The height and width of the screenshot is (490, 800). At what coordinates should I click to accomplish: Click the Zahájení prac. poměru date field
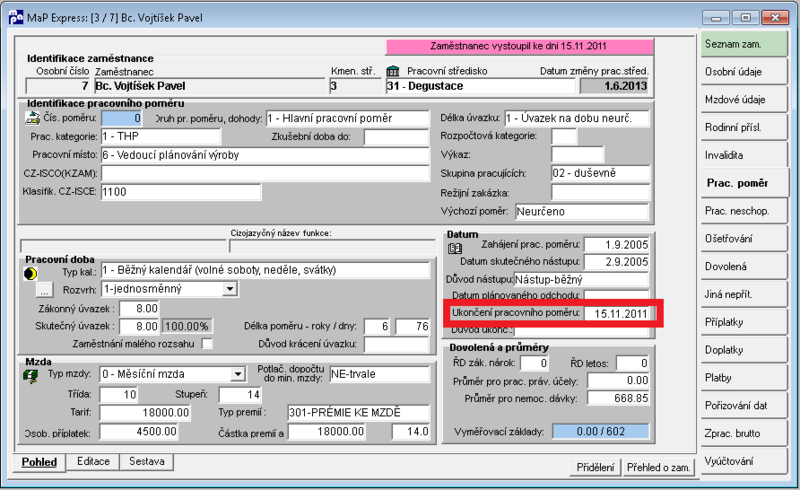click(616, 245)
